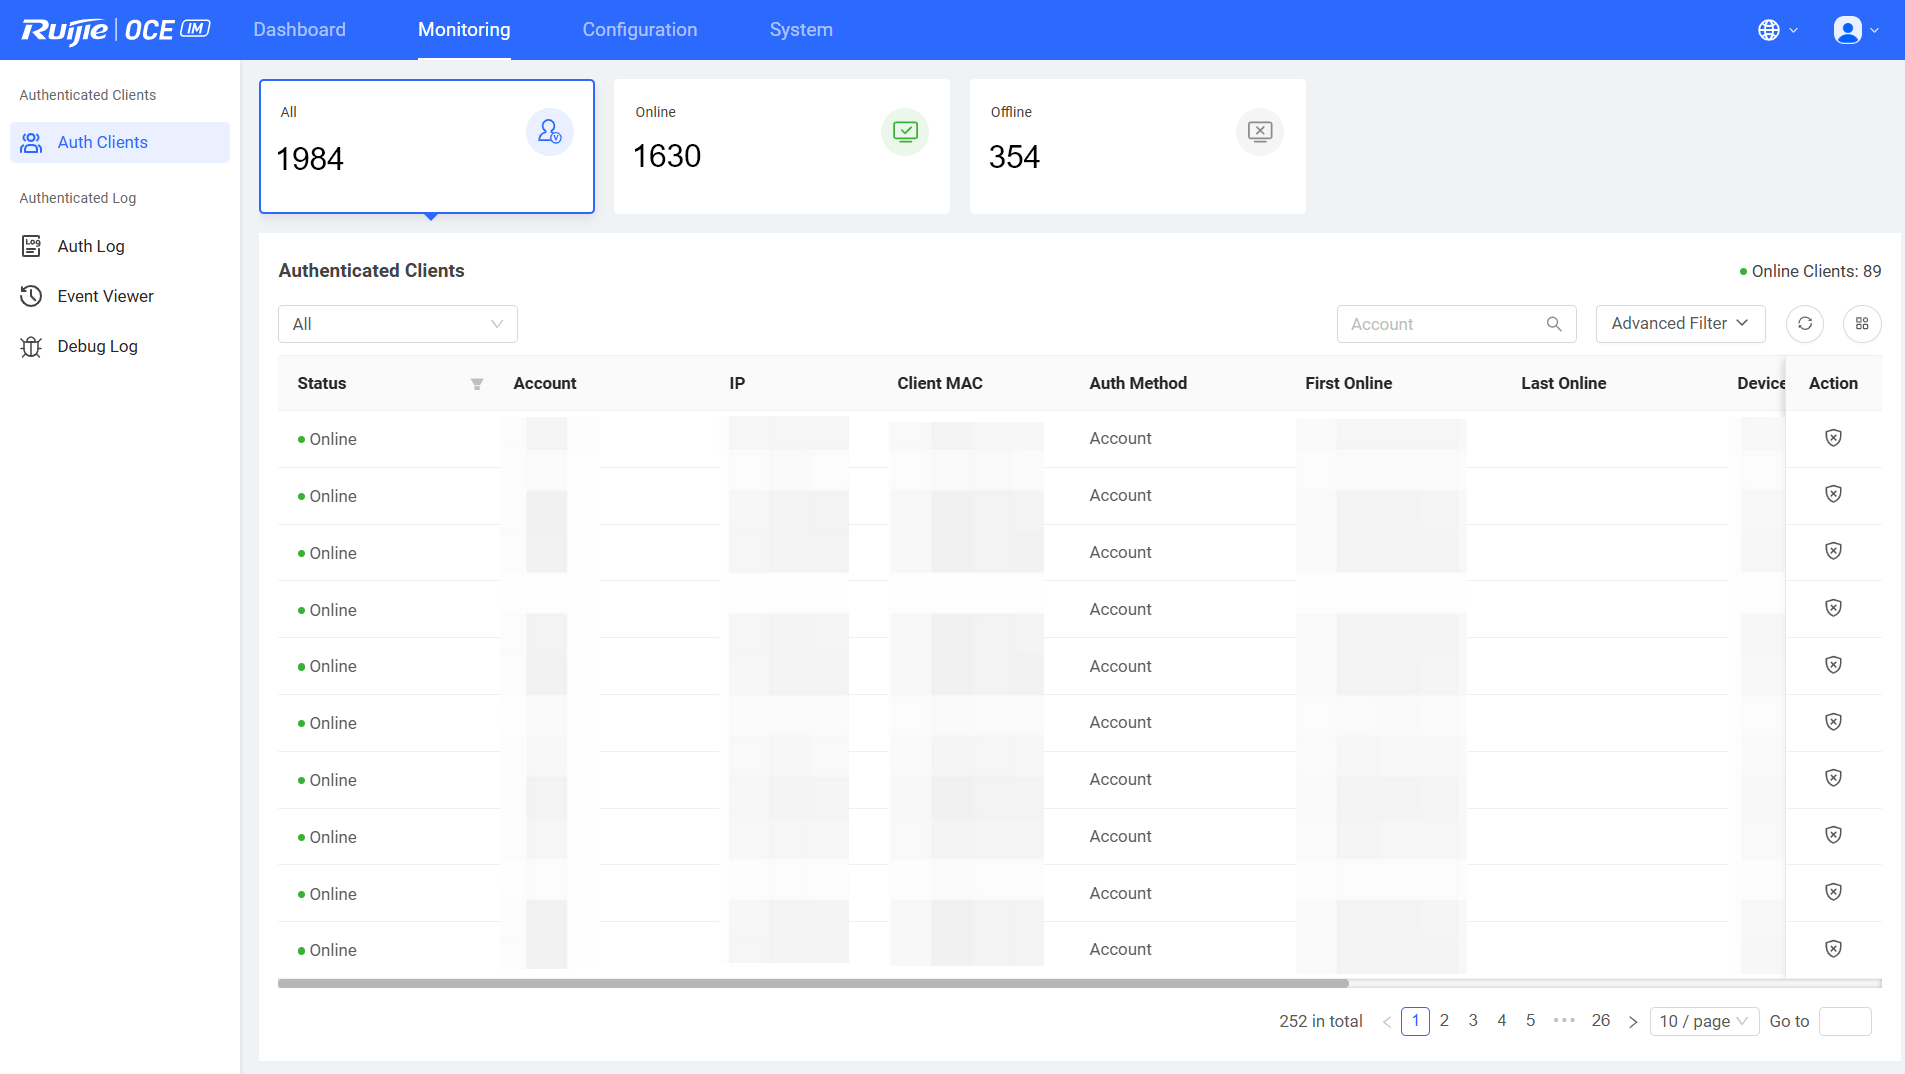This screenshot has height=1074, width=1905.
Task: Click the next page arrow
Action: 1633,1022
